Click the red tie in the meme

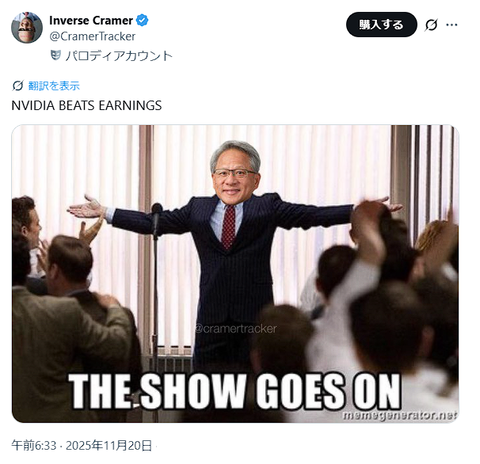click(x=228, y=227)
